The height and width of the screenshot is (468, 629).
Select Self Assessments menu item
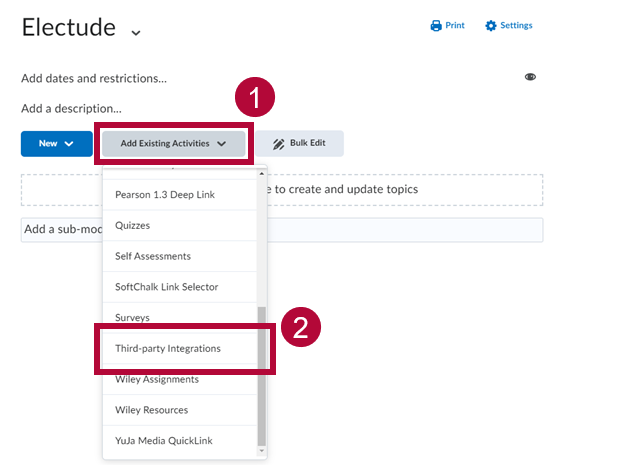coord(153,256)
